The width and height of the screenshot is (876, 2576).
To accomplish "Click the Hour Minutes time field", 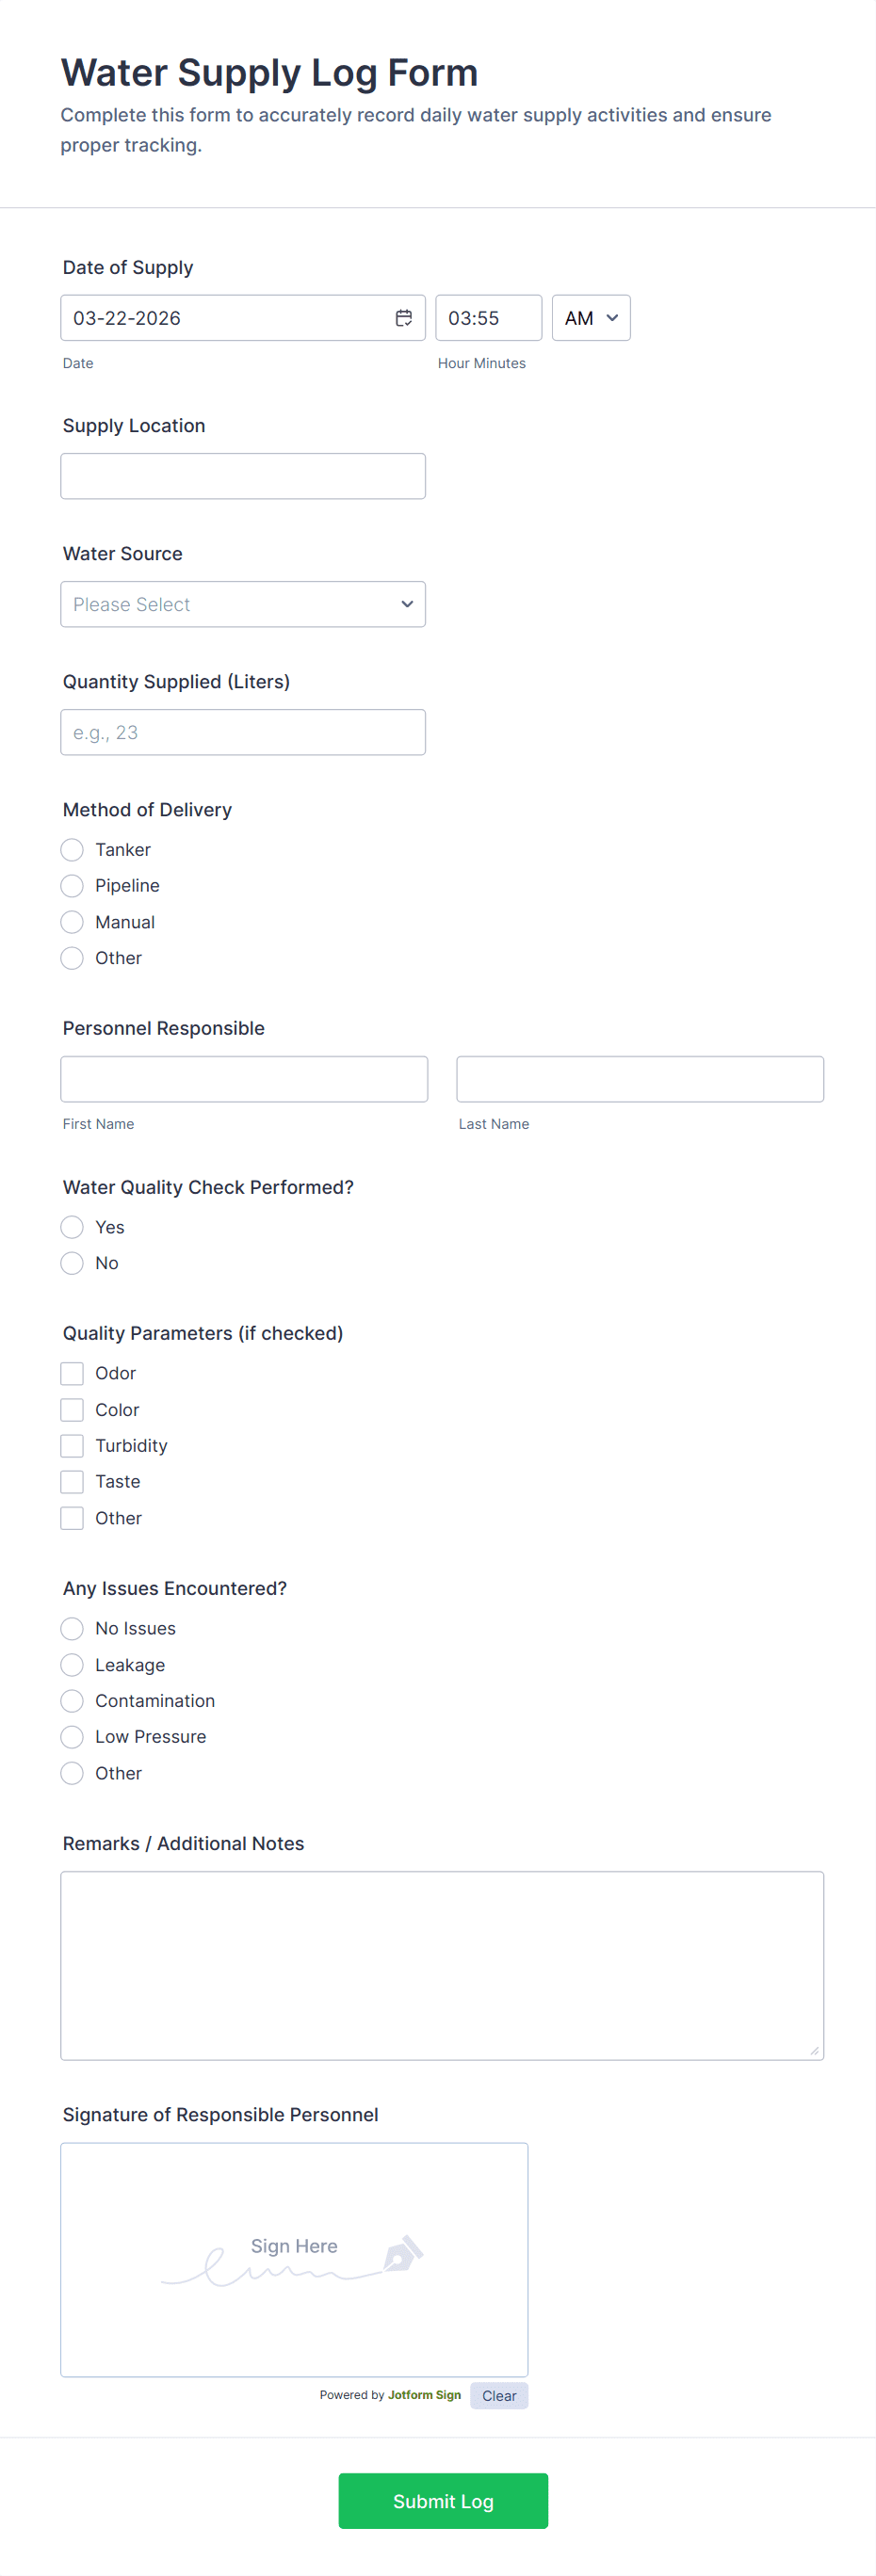I will click(489, 318).
